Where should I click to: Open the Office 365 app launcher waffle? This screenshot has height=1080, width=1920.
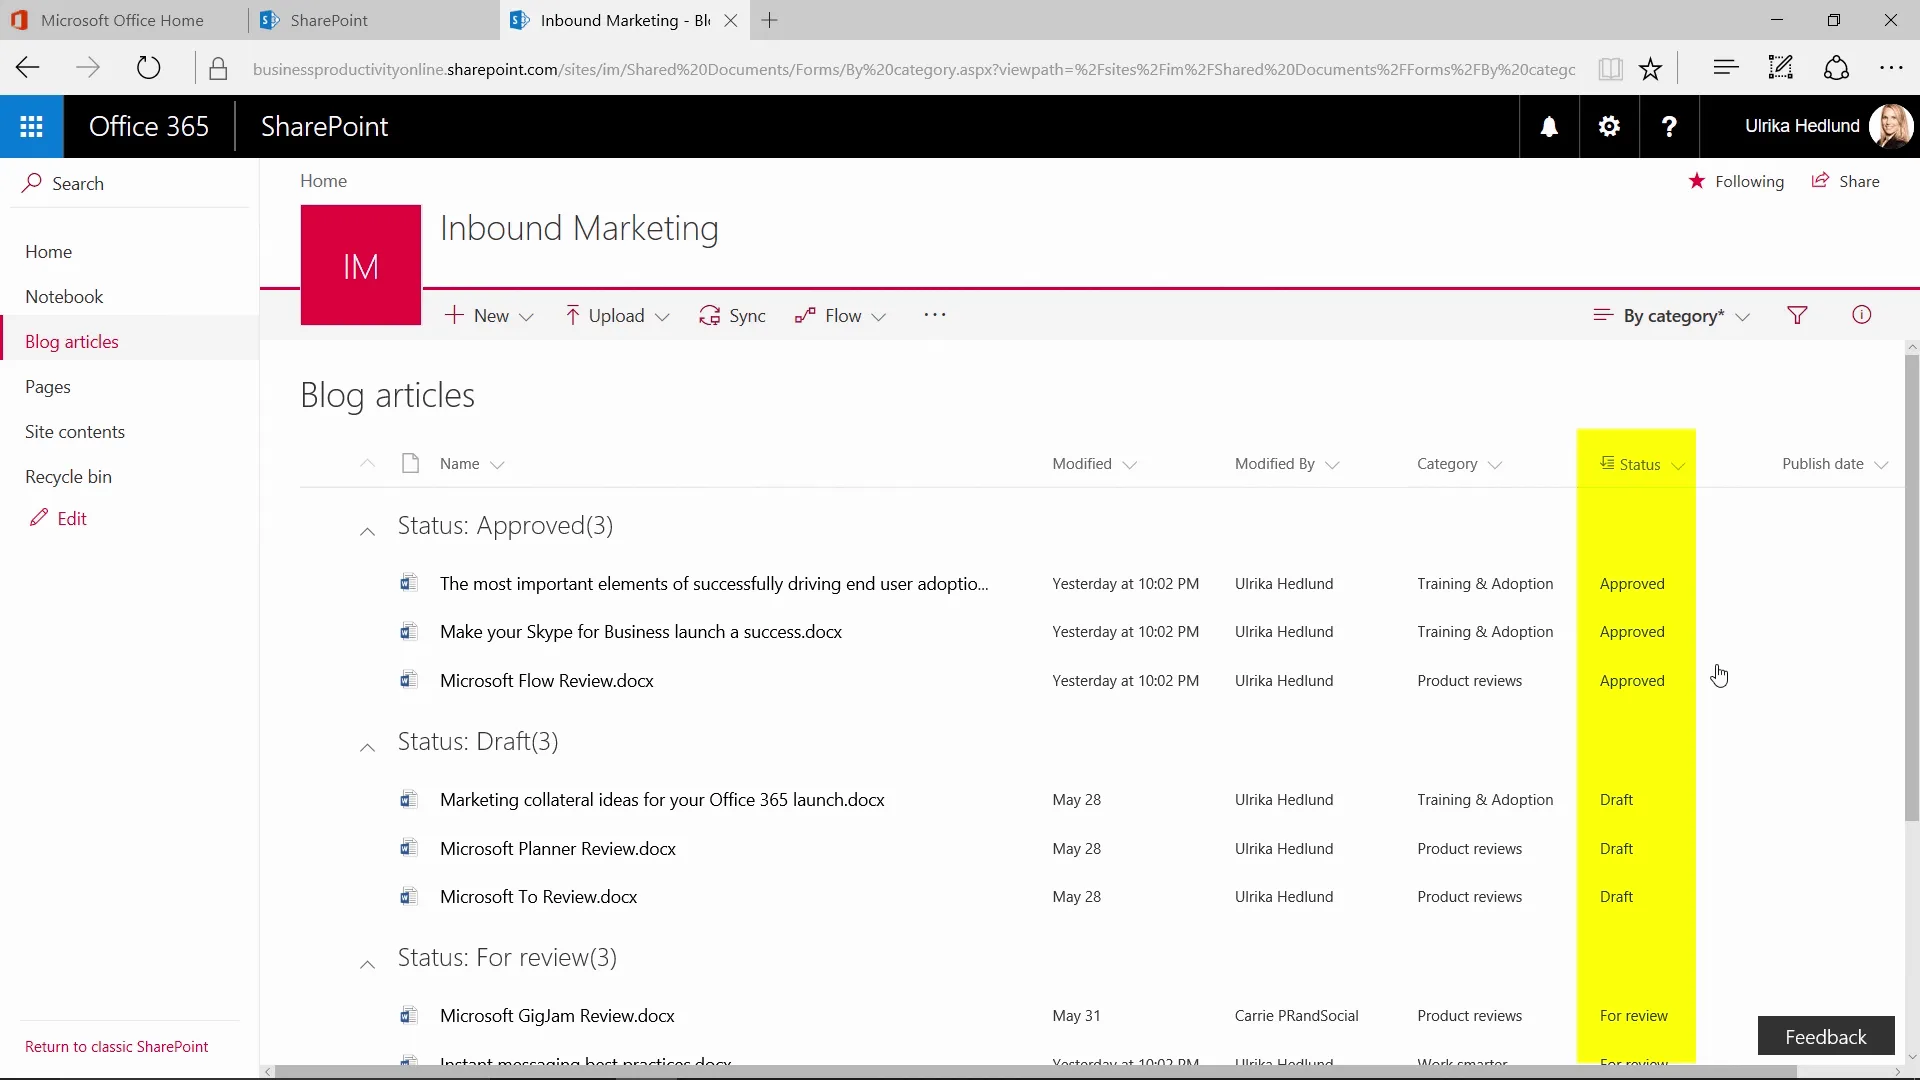tap(31, 127)
